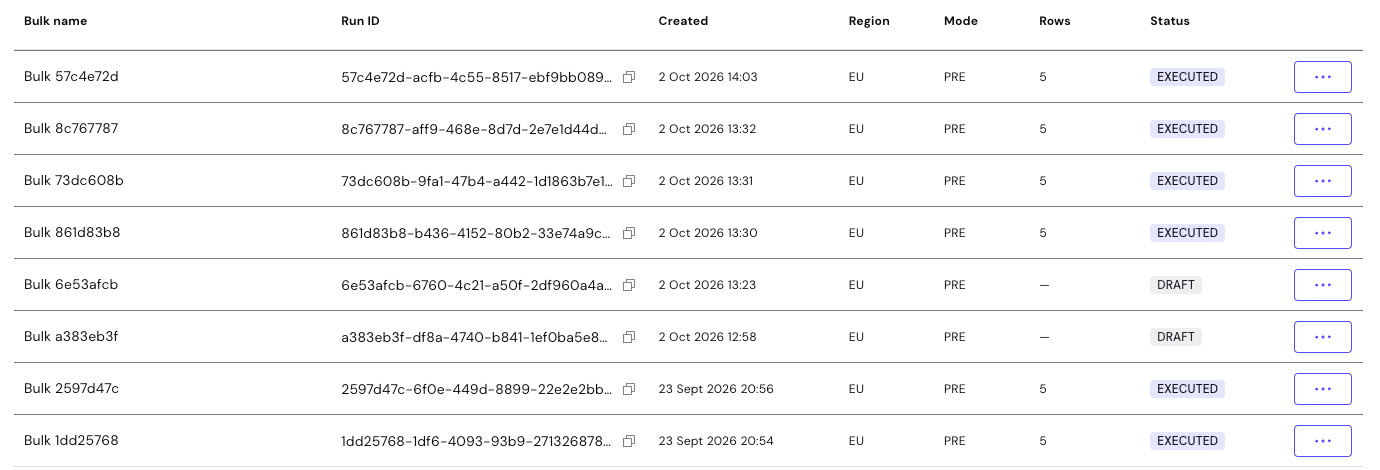Click Run ID text starting 861d83b8-b436

476,233
